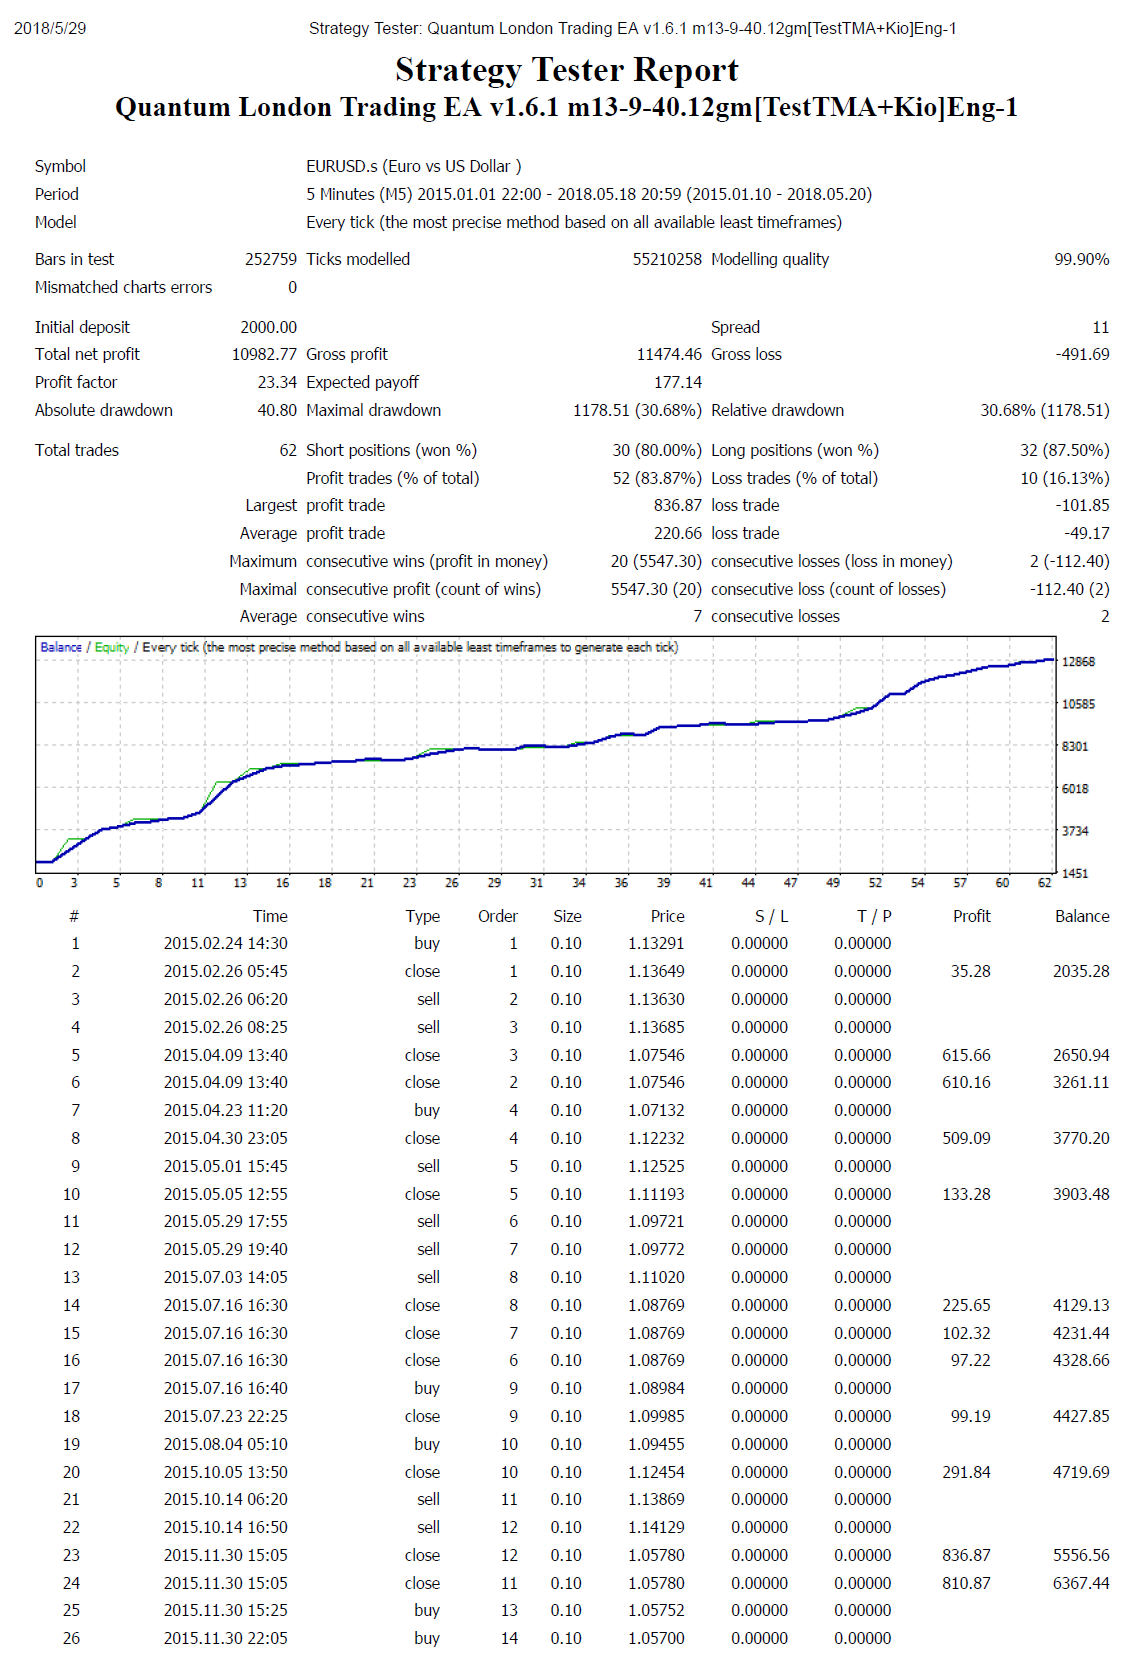Click price 1.14129 in row 22
Viewport: 1132px width, 1657px height.
click(x=656, y=1527)
